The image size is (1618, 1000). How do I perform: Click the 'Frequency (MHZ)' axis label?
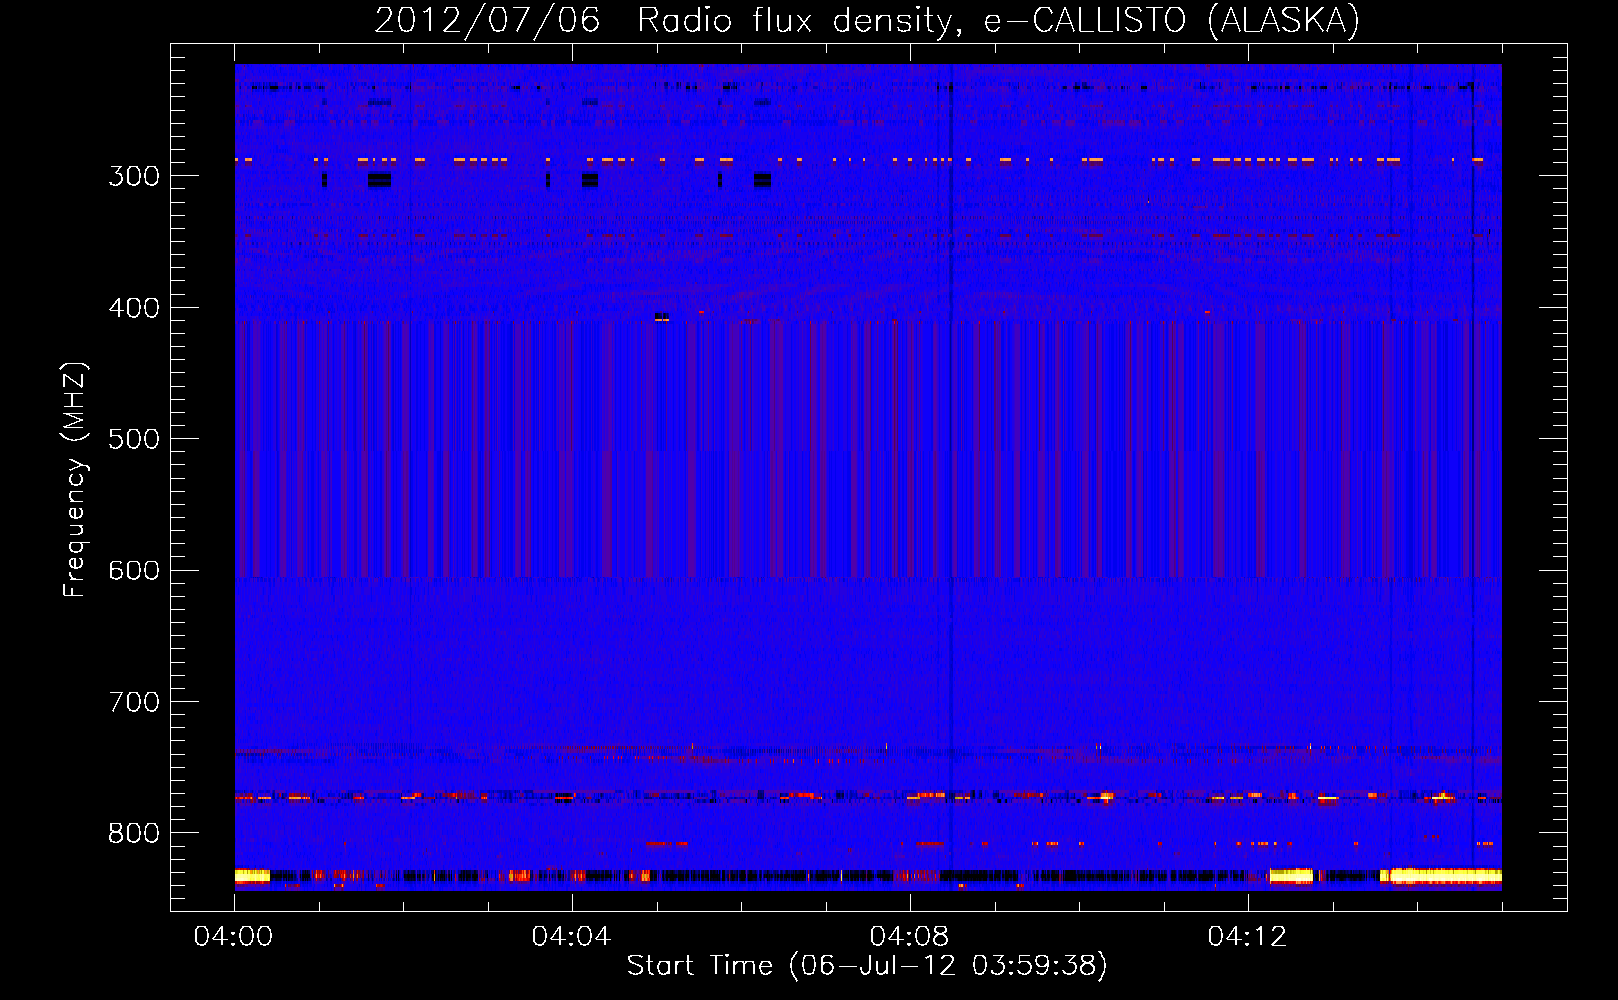(x=75, y=480)
